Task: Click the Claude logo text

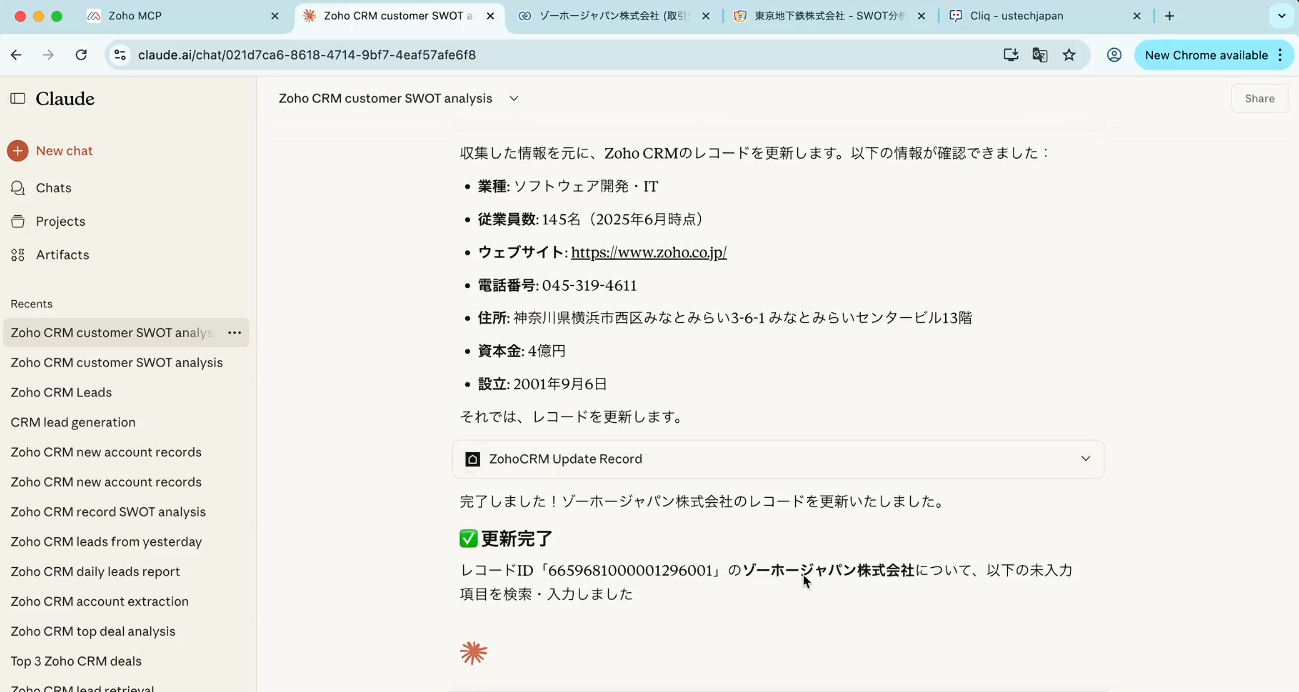Action: pyautogui.click(x=65, y=98)
